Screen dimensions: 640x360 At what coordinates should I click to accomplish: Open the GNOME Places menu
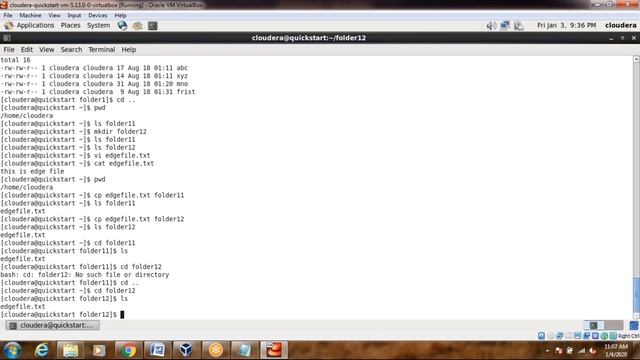70,25
